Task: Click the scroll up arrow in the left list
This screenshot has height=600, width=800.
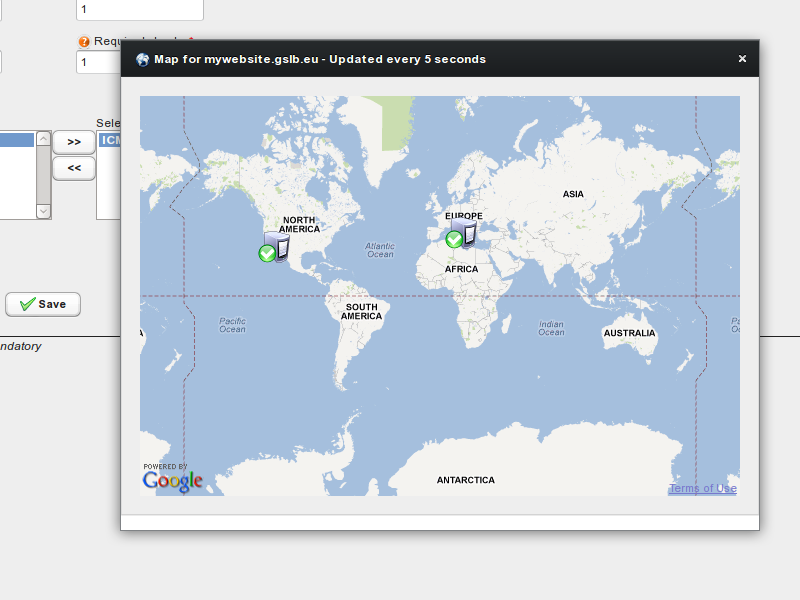Action: click(x=43, y=138)
